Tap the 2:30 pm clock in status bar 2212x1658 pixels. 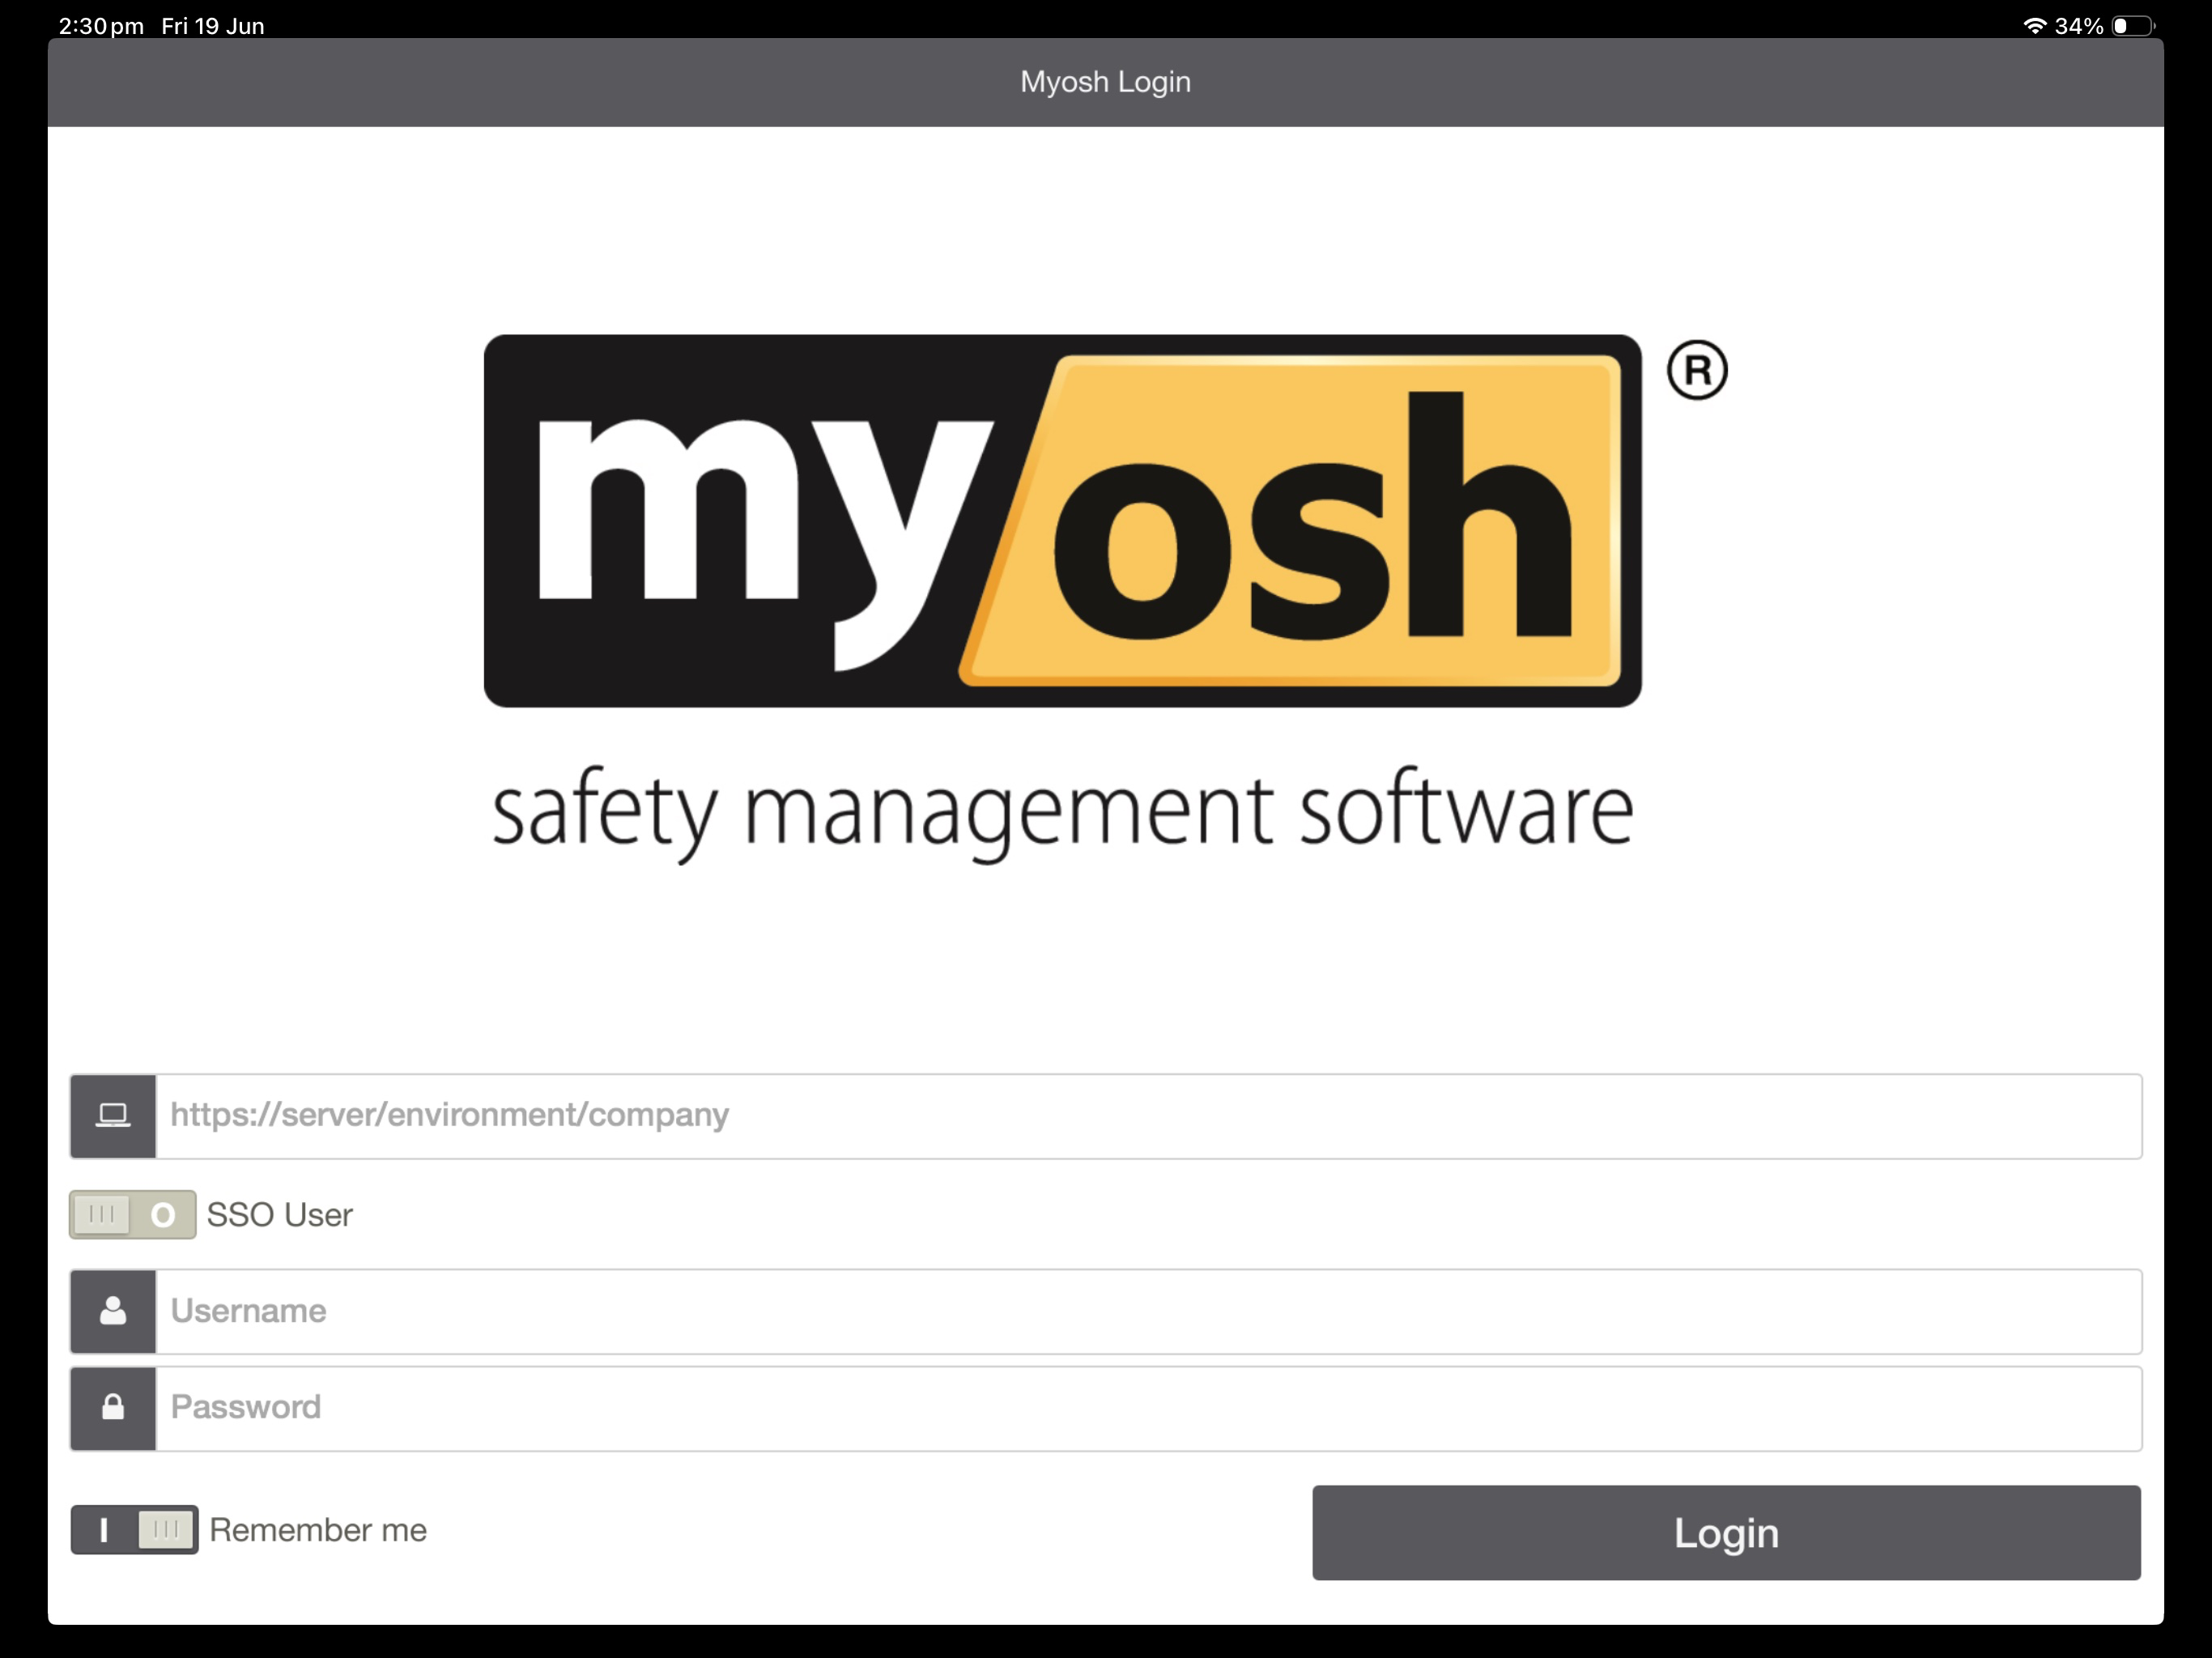[101, 26]
